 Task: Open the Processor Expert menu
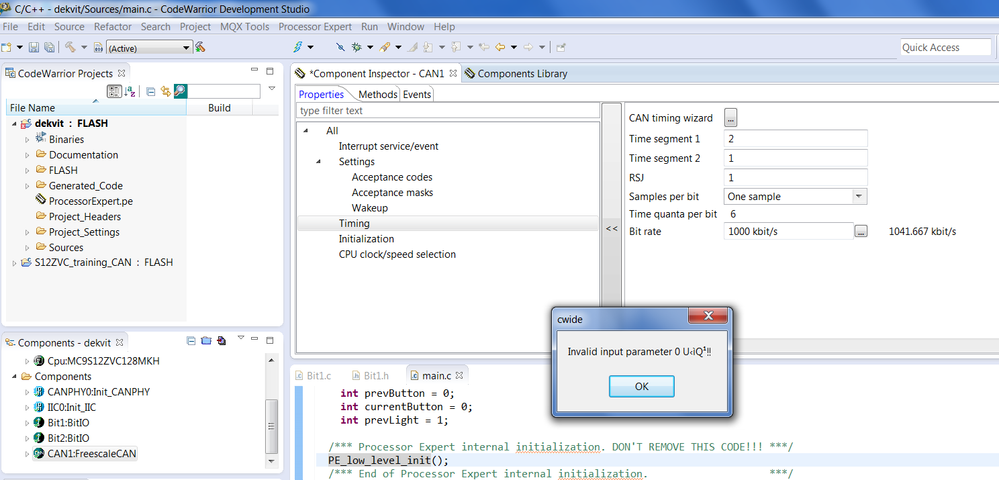pos(315,27)
